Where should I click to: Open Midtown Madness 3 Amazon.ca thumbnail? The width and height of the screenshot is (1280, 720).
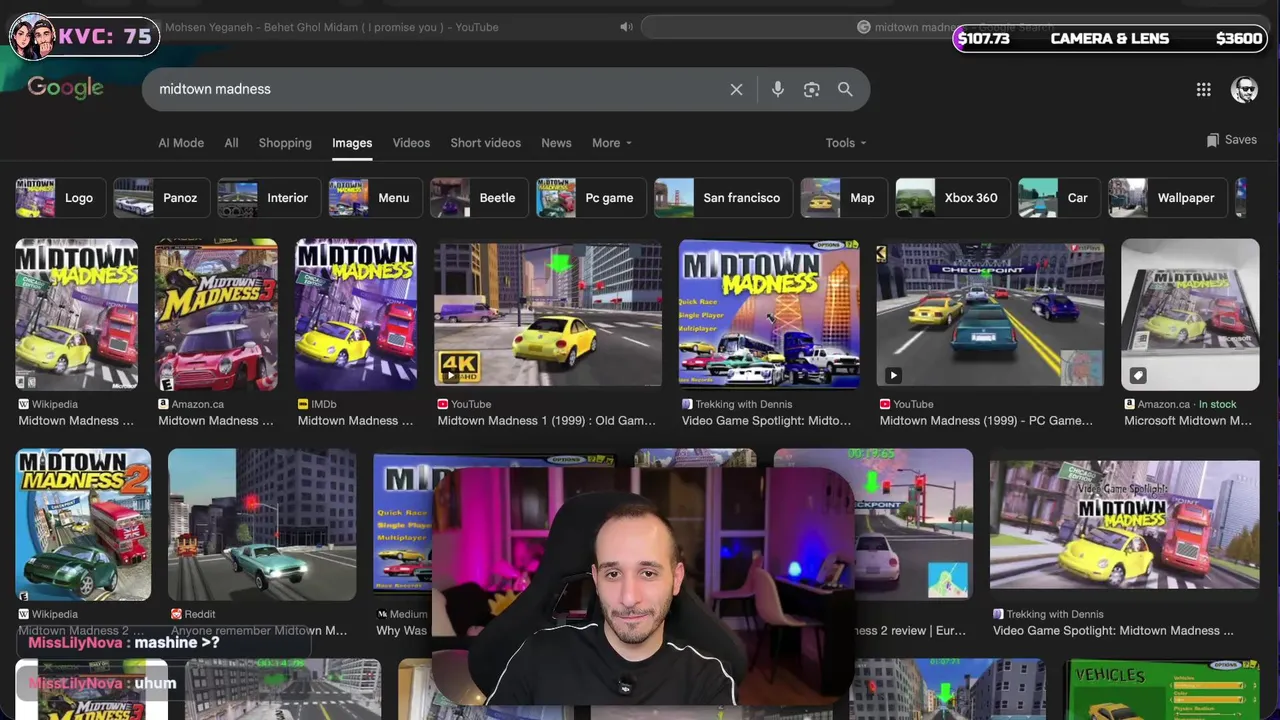point(216,314)
